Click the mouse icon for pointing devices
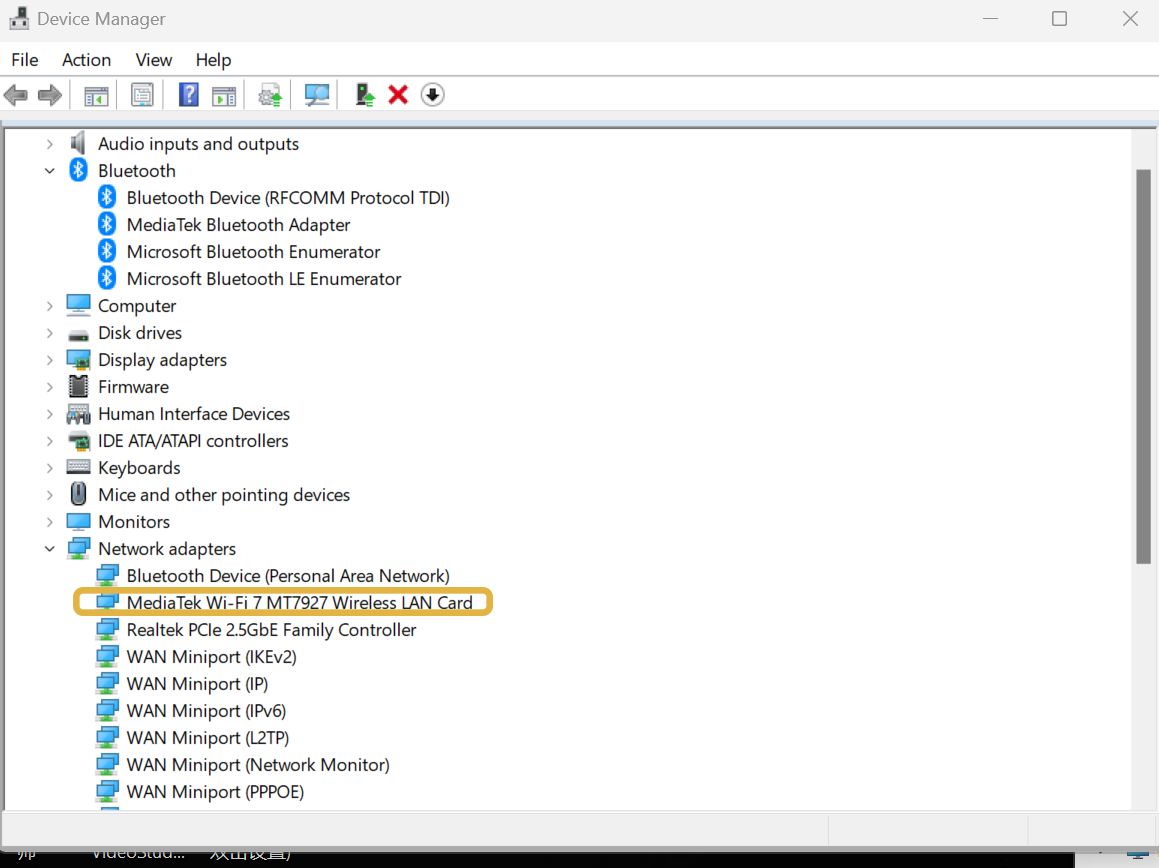Screen dimensions: 1159x868 (78, 493)
